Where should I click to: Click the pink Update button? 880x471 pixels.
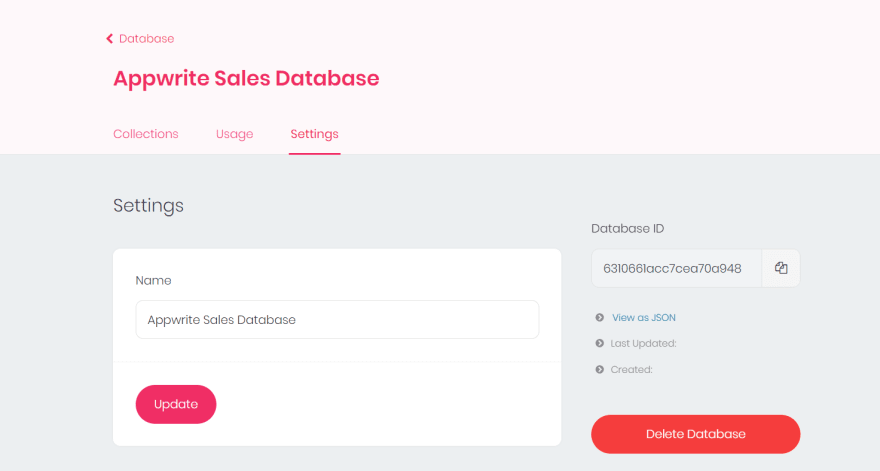coord(176,404)
